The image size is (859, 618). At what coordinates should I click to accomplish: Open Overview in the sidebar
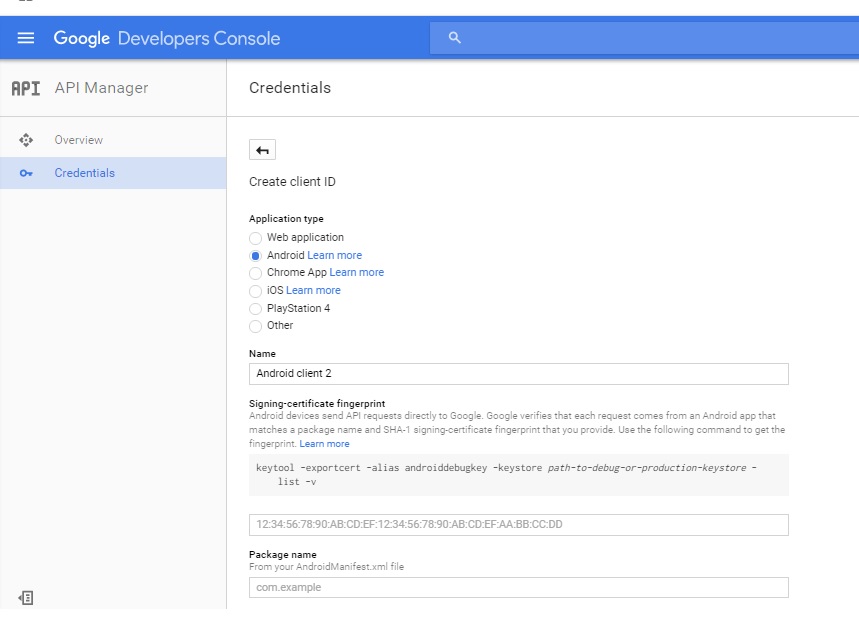pyautogui.click(x=78, y=140)
